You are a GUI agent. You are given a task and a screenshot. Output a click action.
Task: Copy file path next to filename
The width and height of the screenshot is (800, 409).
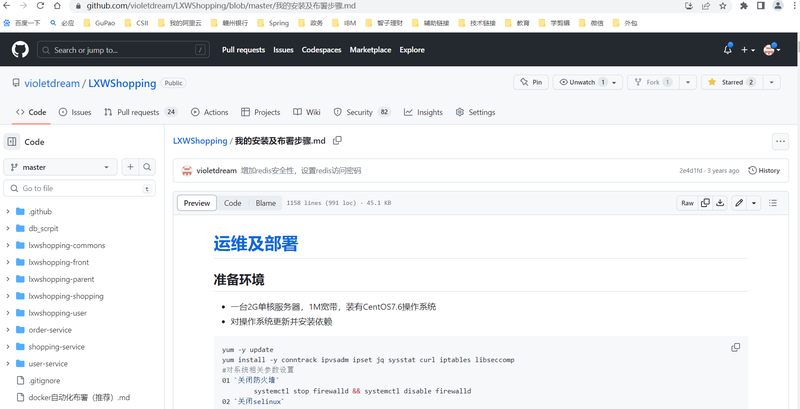(x=337, y=142)
